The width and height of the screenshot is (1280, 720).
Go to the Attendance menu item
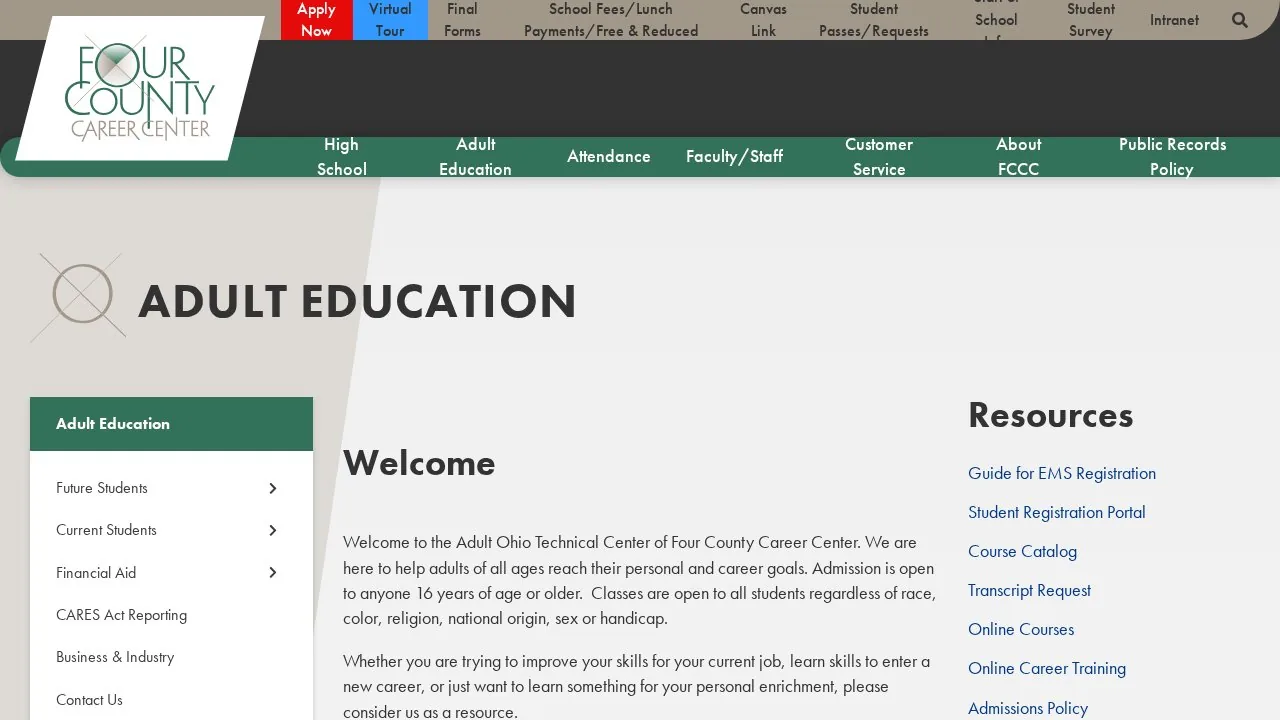pos(609,156)
